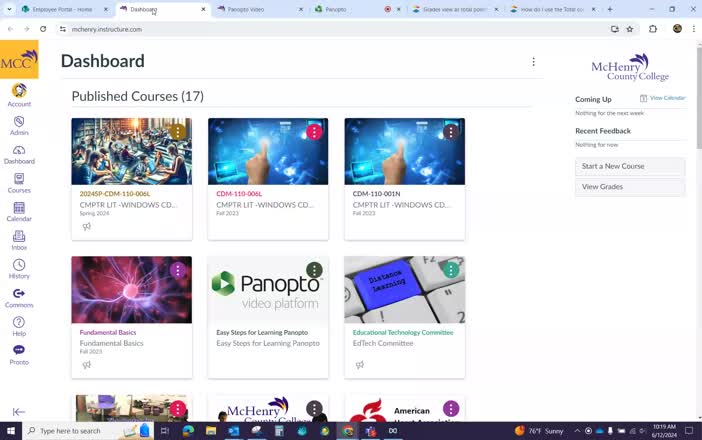Open the tab search dropdown arrow
The image size is (702, 440).
[x=9, y=9]
